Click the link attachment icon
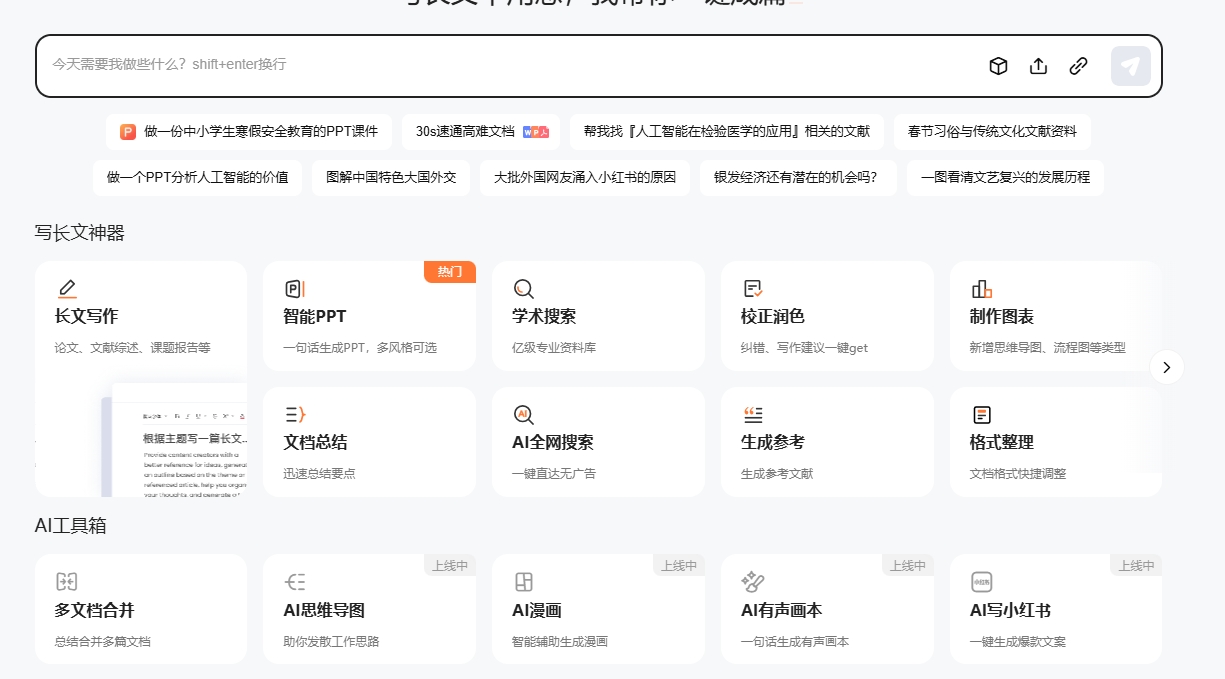Screen dimensions: 1225x679 pyautogui.click(x=1078, y=66)
